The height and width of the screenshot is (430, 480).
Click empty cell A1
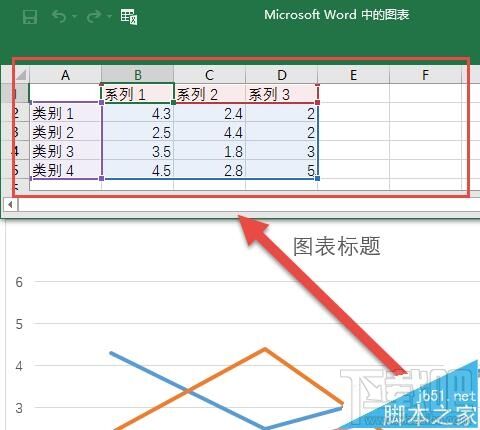click(65, 94)
